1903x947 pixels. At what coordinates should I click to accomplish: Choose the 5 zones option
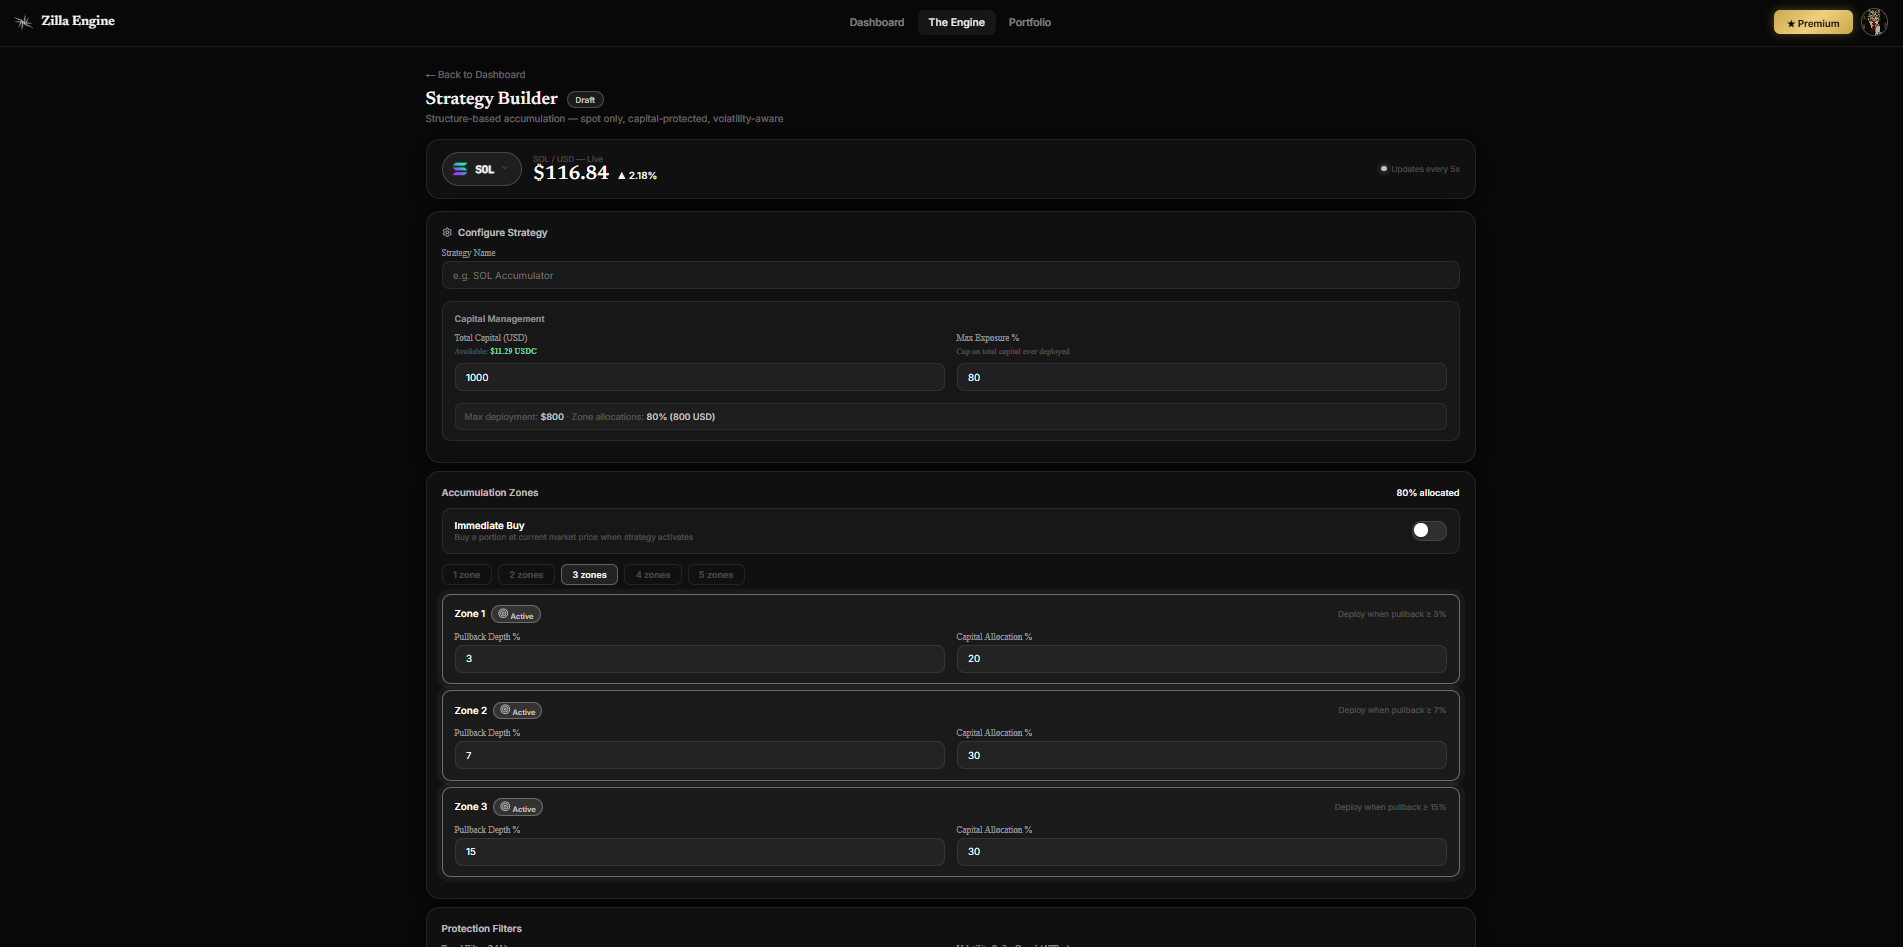[716, 575]
